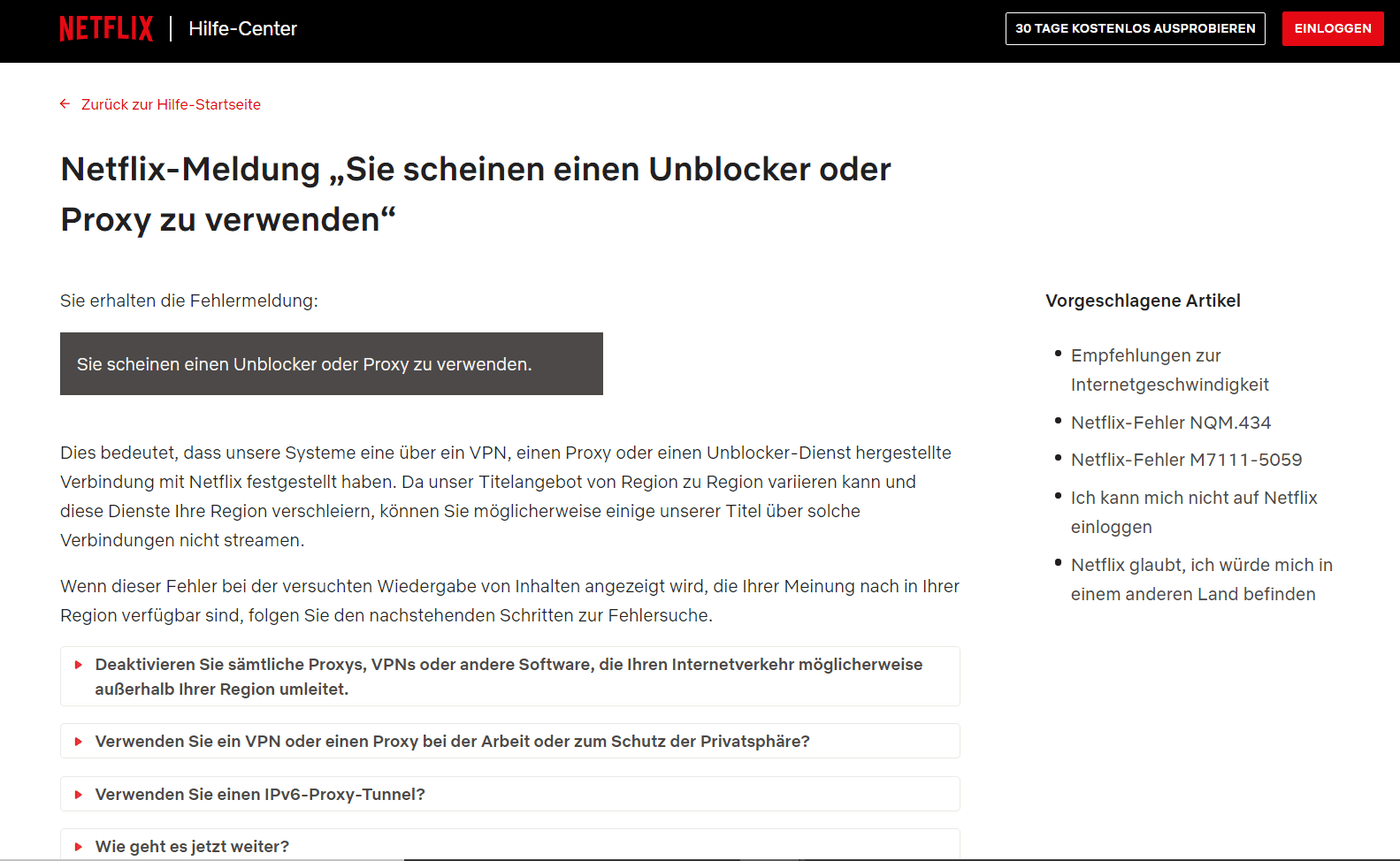1400x861 pixels.
Task: Open the Hilfe-Center home link in header
Action: pyautogui.click(x=242, y=29)
